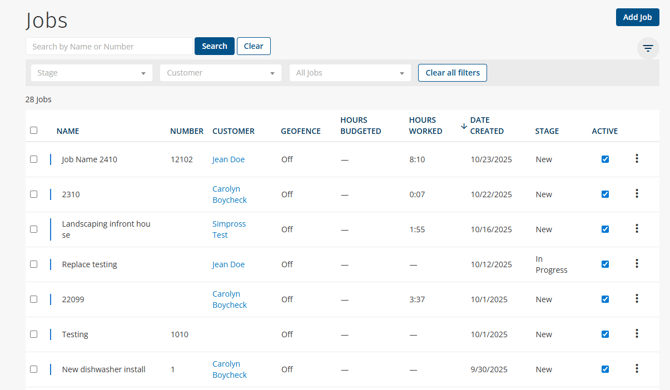Click the Add Job button
Viewport: 670px width, 390px height.
[x=637, y=17]
